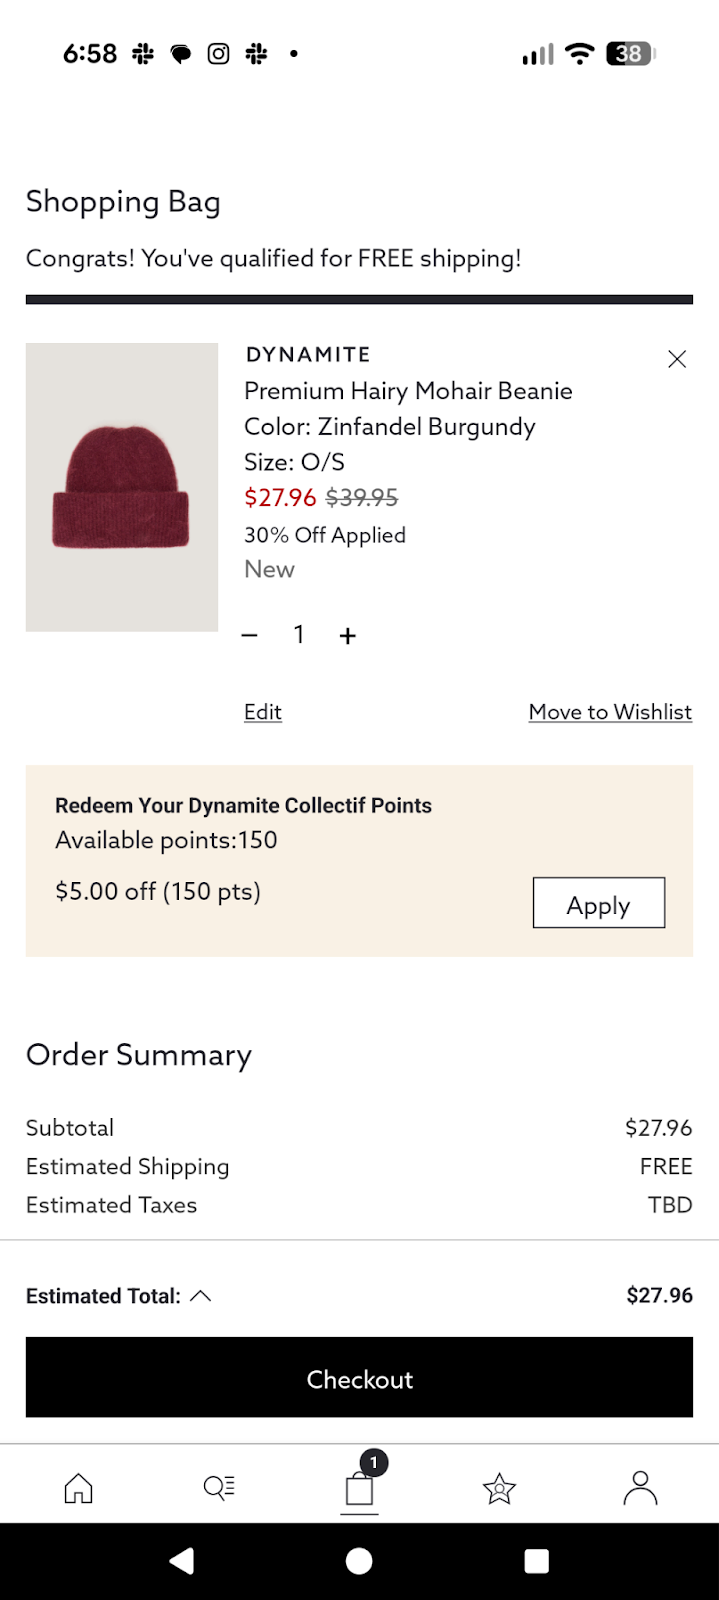Remove the beanie with the X icon
Viewport: 719px width, 1600px height.
pyautogui.click(x=677, y=359)
